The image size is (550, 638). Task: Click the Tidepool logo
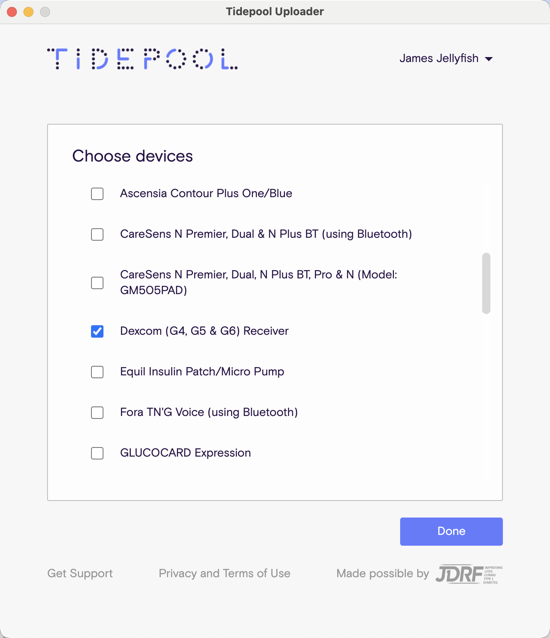tap(142, 59)
